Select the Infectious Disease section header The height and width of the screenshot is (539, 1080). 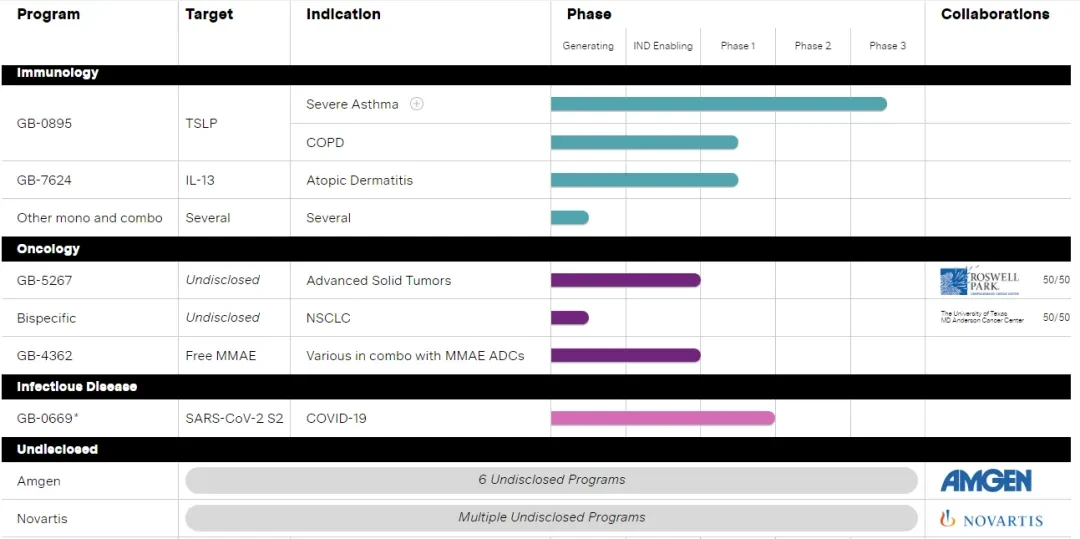536,387
